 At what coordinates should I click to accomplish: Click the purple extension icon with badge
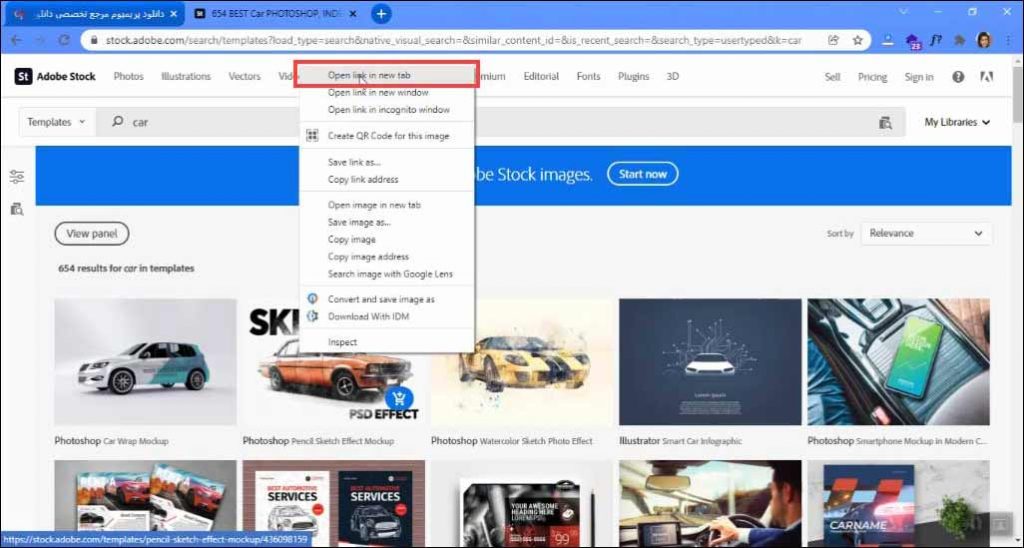click(912, 41)
